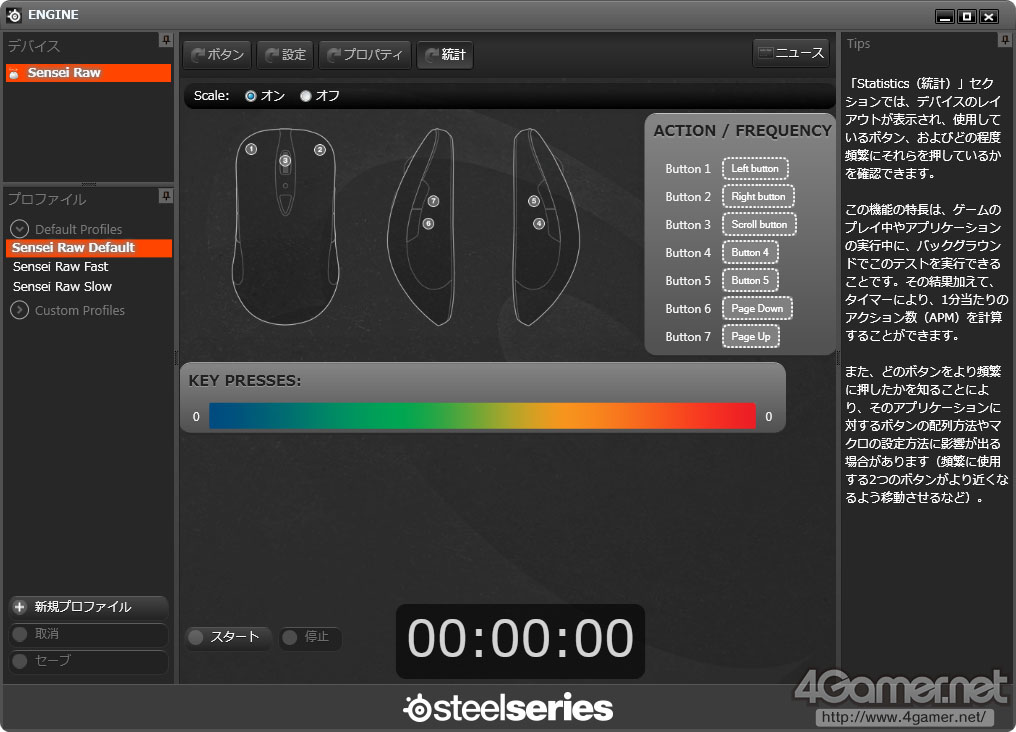Screen dimensions: 1016x732
Task: Click the Button 5 action box
Action: click(750, 280)
